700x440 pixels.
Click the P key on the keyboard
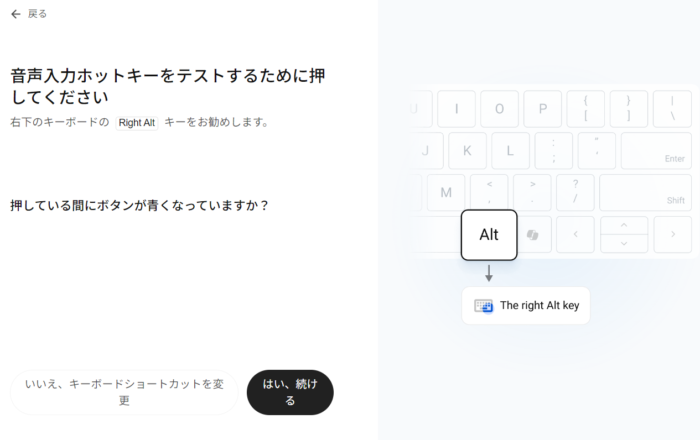click(542, 109)
